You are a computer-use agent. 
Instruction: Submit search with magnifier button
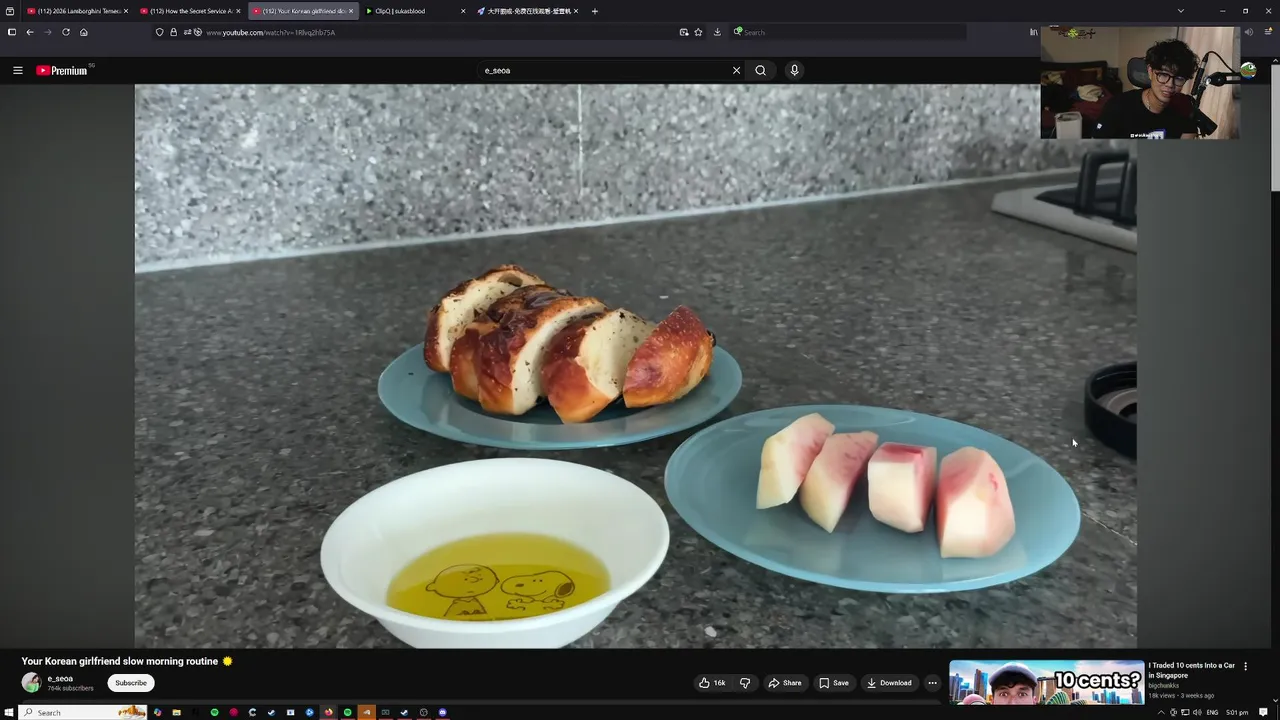[x=760, y=70]
